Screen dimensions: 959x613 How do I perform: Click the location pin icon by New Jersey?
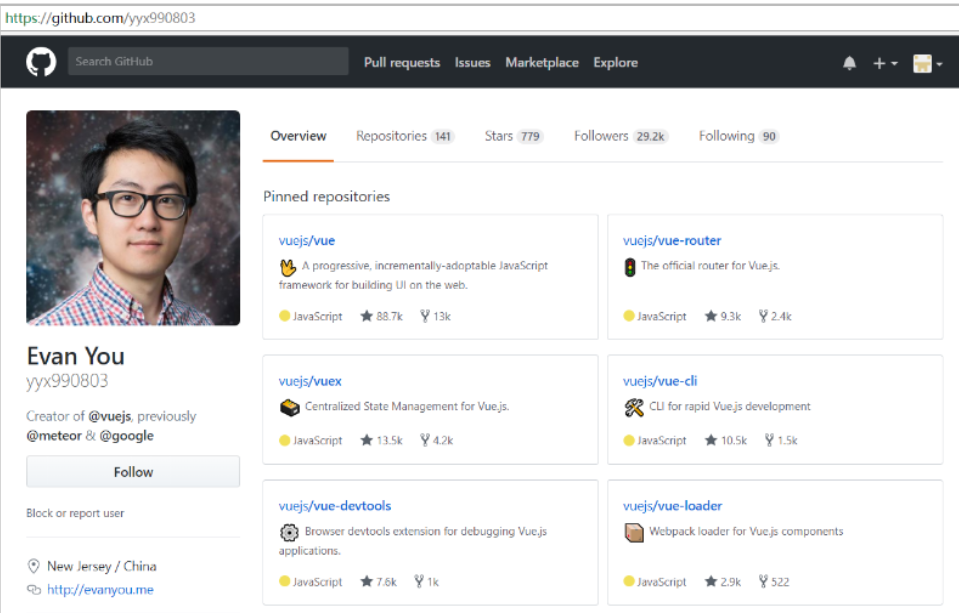click(34, 566)
